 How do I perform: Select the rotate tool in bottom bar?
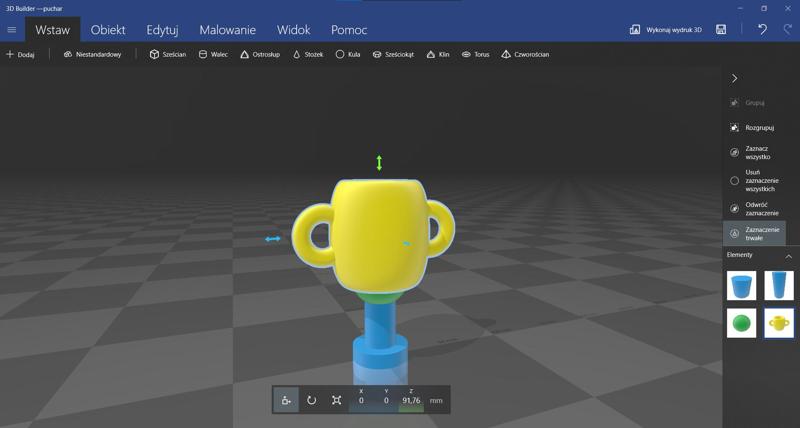[311, 400]
